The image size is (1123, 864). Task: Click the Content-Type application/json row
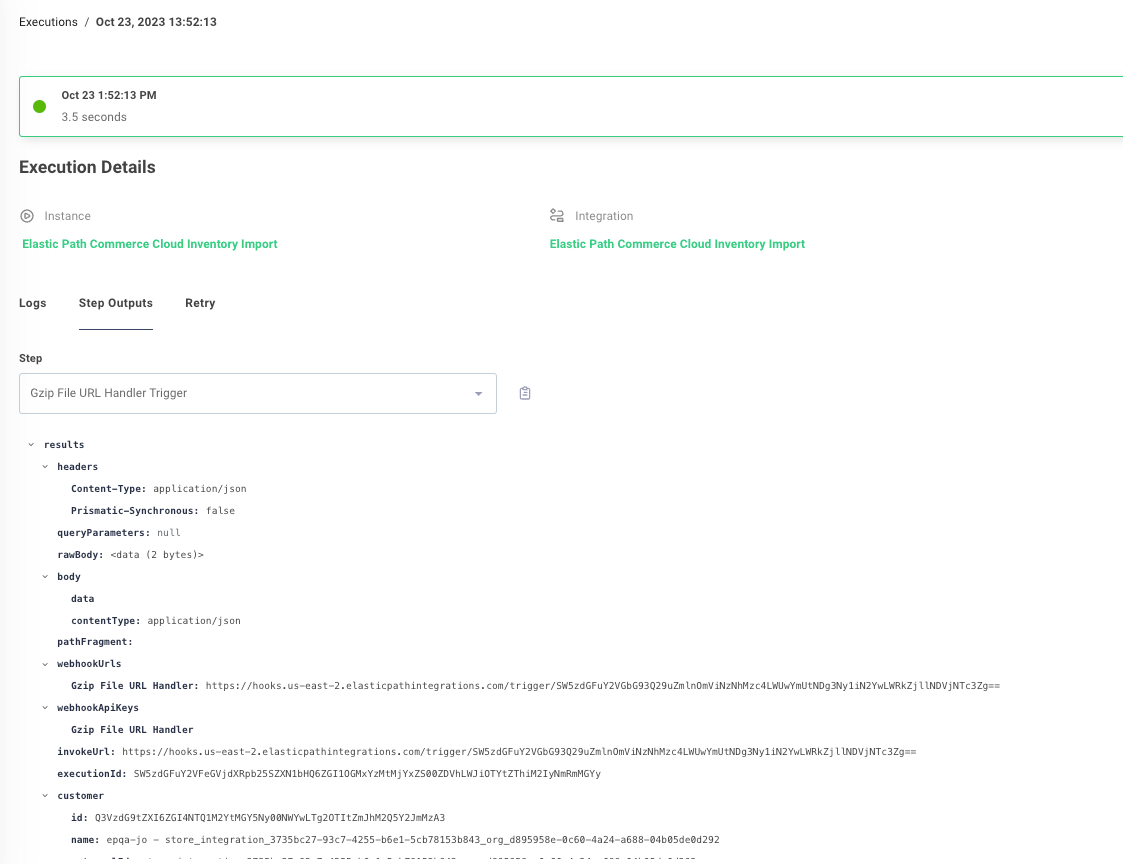click(x=158, y=489)
